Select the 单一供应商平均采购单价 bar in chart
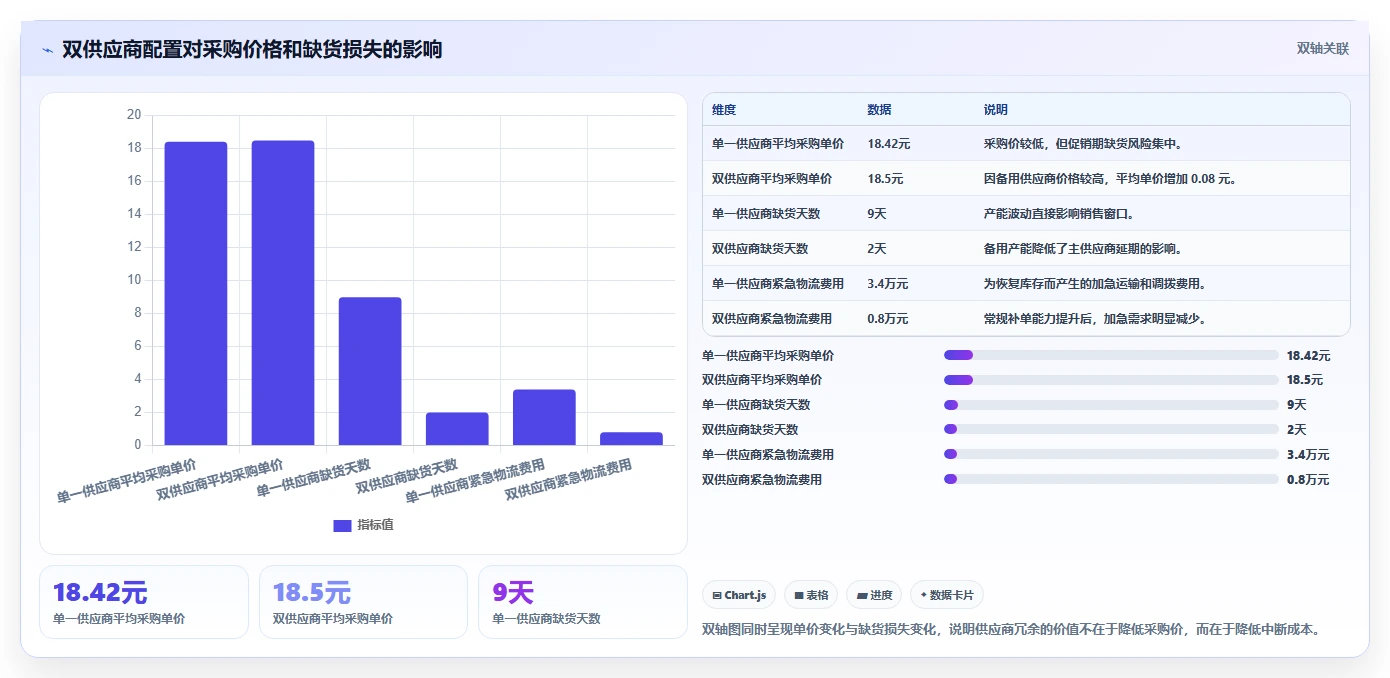The height and width of the screenshot is (678, 1390). point(196,293)
